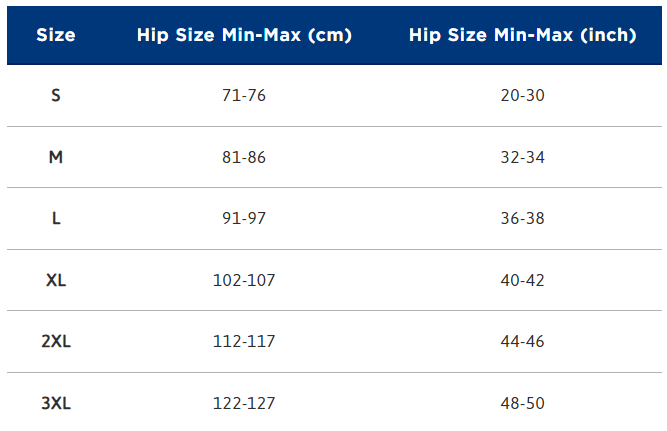Click the 81-86 cm cell
Viewport: 667px width, 431px height.
click(243, 157)
